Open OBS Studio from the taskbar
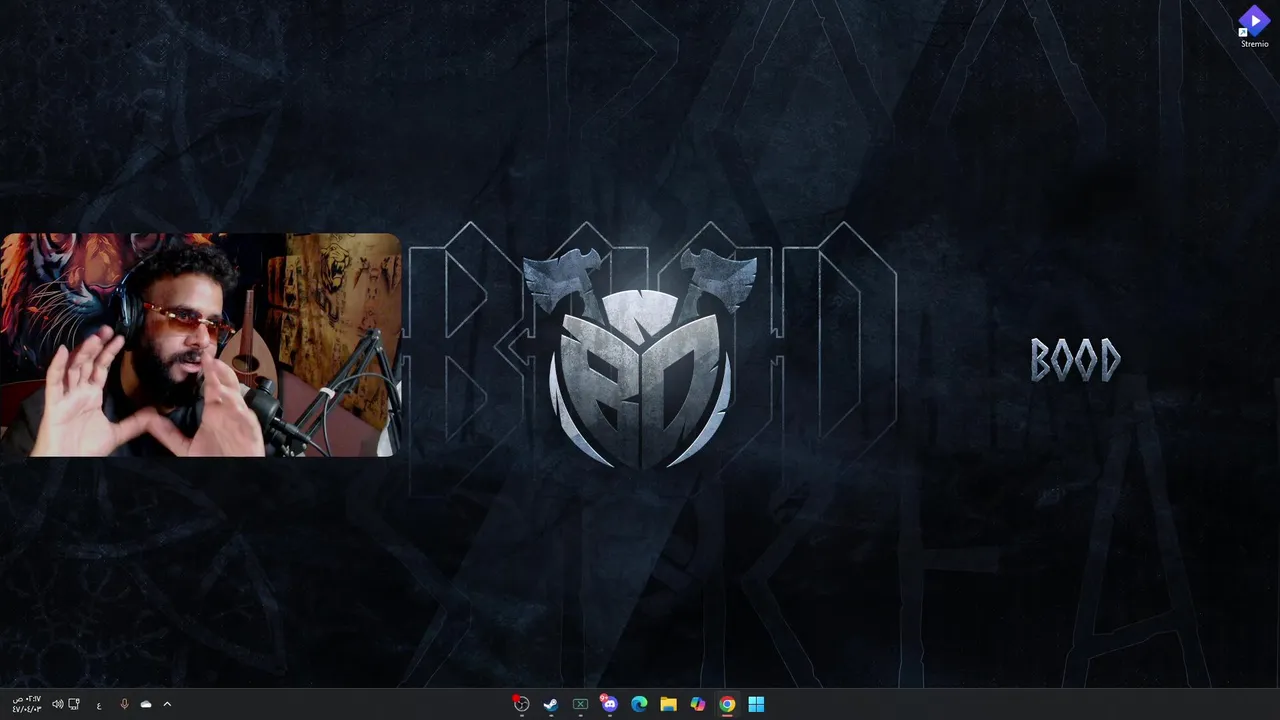This screenshot has height=720, width=1280. [x=521, y=704]
